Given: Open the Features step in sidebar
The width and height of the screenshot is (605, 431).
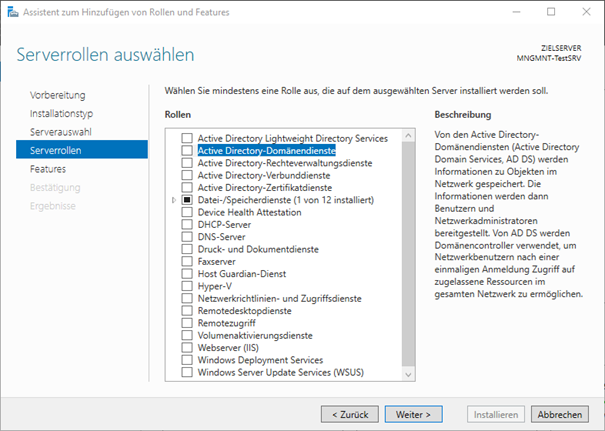Looking at the screenshot, I should coord(48,169).
